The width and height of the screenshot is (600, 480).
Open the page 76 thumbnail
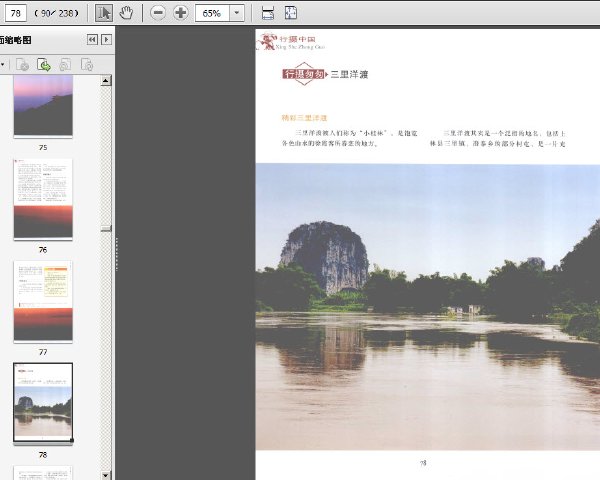[43, 199]
